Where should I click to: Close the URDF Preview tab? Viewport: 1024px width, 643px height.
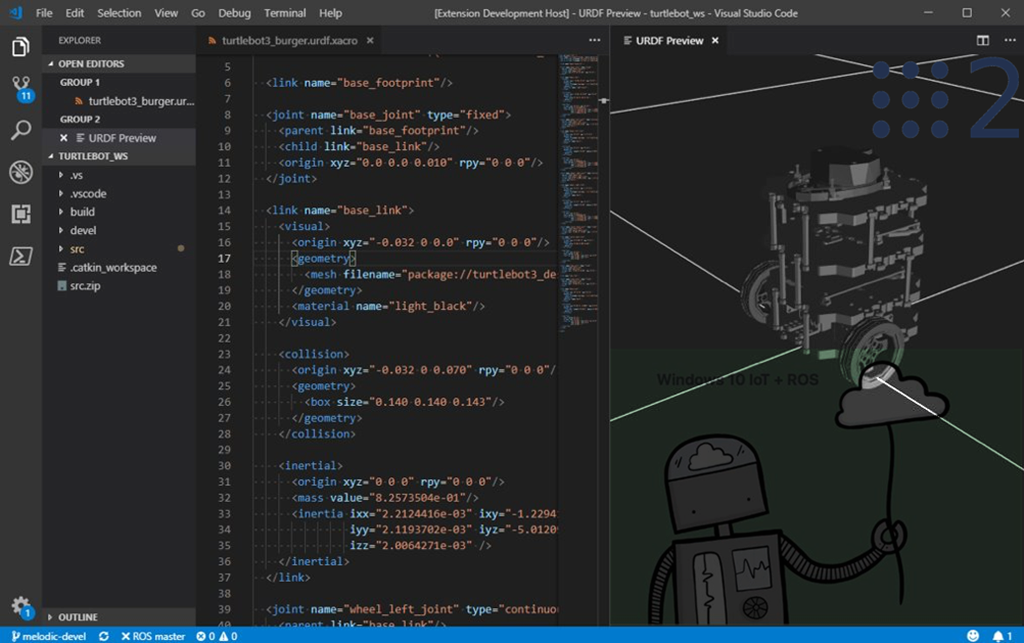(x=715, y=40)
